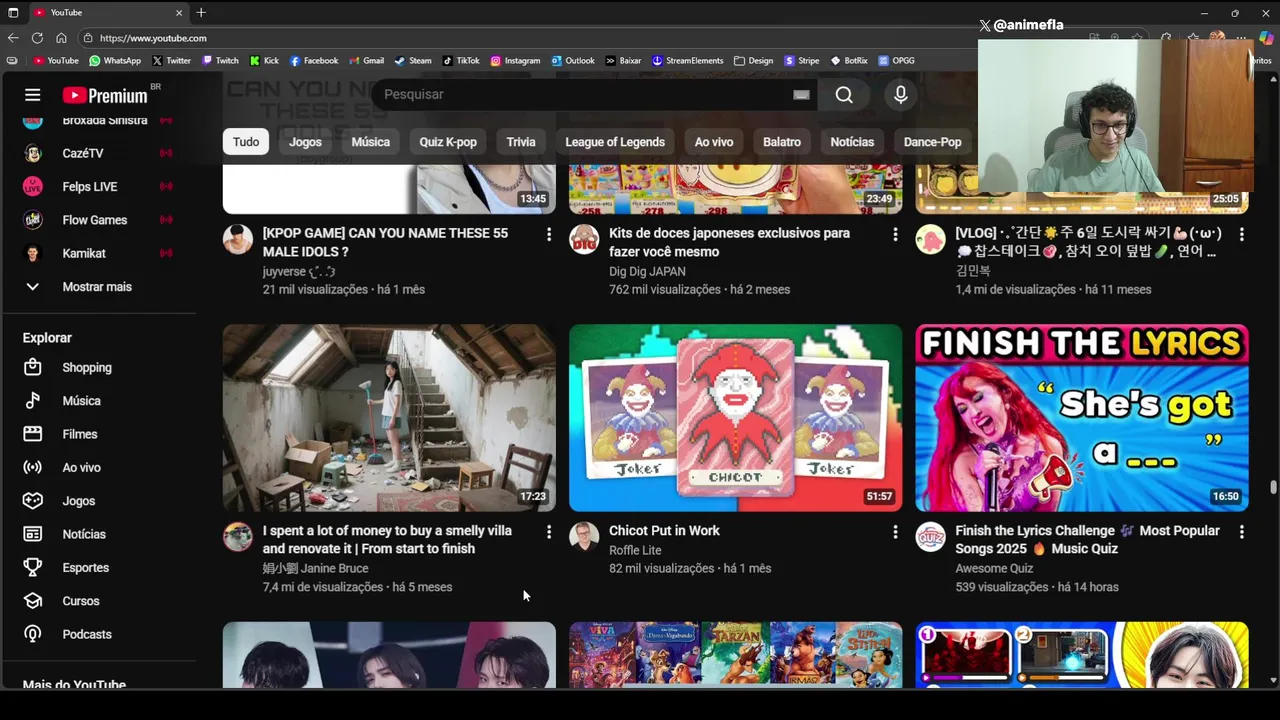Go back with browser back arrow
Screen dimensions: 1280x720
click(x=13, y=38)
